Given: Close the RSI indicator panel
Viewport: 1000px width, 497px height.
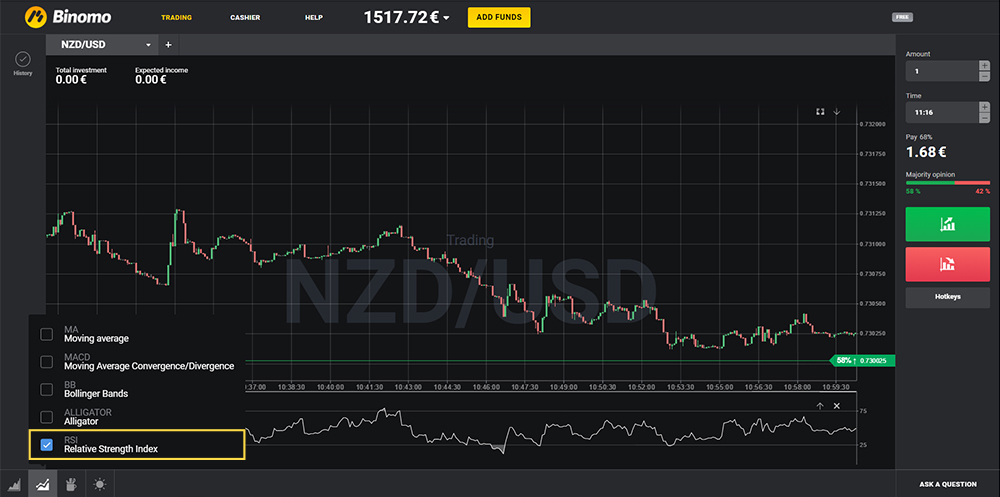Looking at the screenshot, I should click(836, 406).
